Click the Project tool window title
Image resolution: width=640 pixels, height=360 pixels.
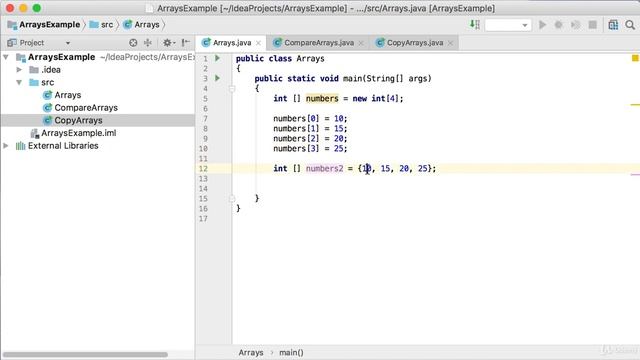click(31, 43)
